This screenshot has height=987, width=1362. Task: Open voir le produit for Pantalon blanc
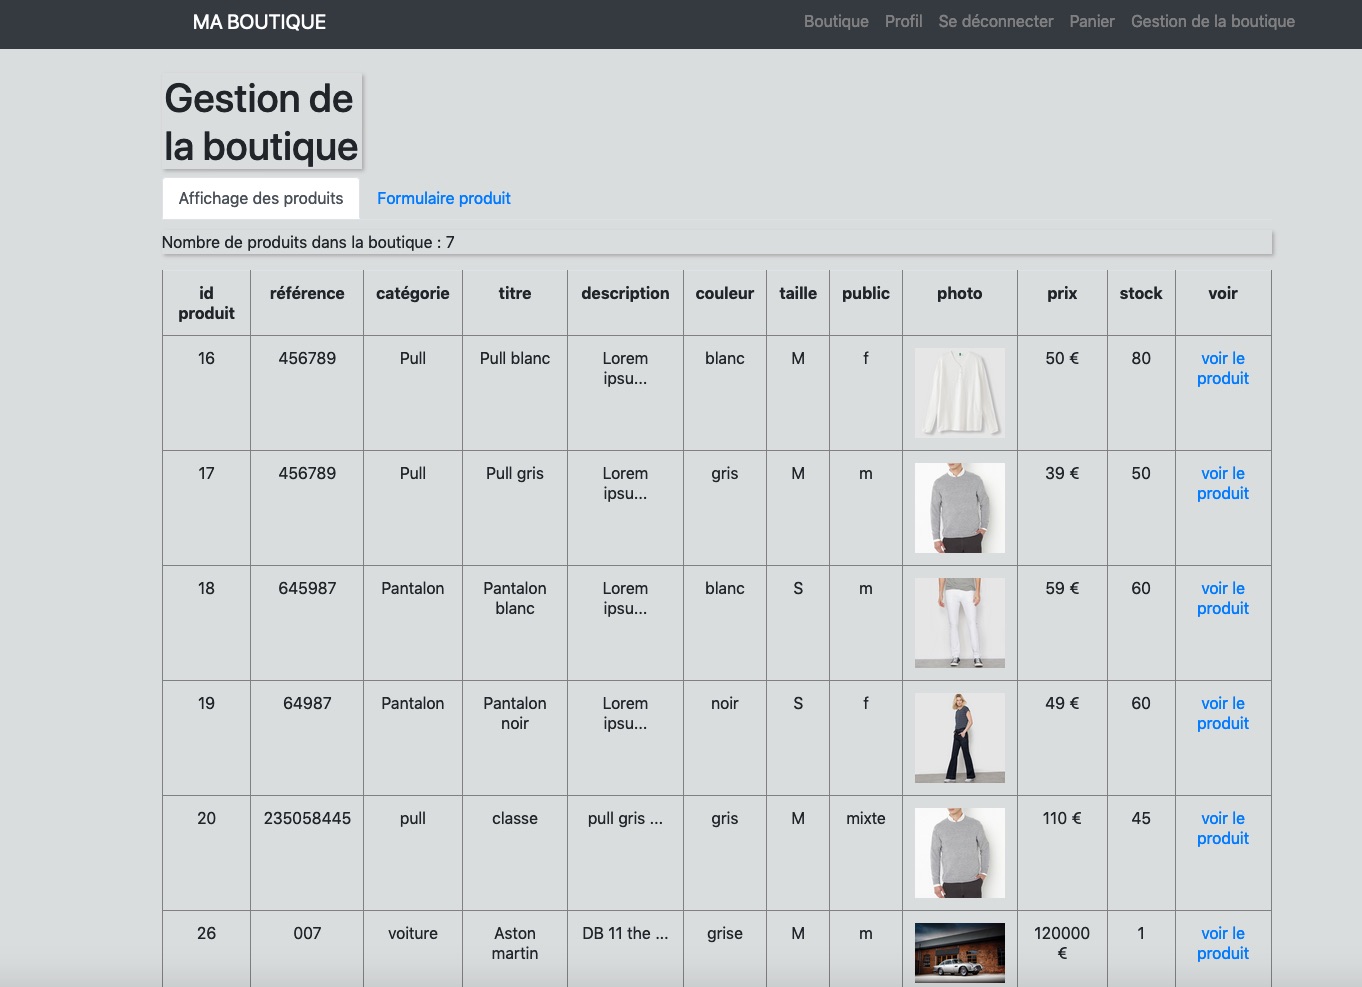click(1222, 598)
